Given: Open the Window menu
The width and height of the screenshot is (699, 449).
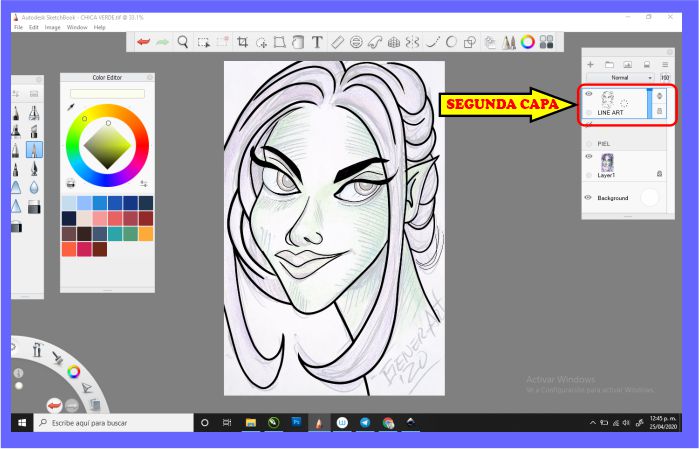Looking at the screenshot, I should (x=77, y=27).
